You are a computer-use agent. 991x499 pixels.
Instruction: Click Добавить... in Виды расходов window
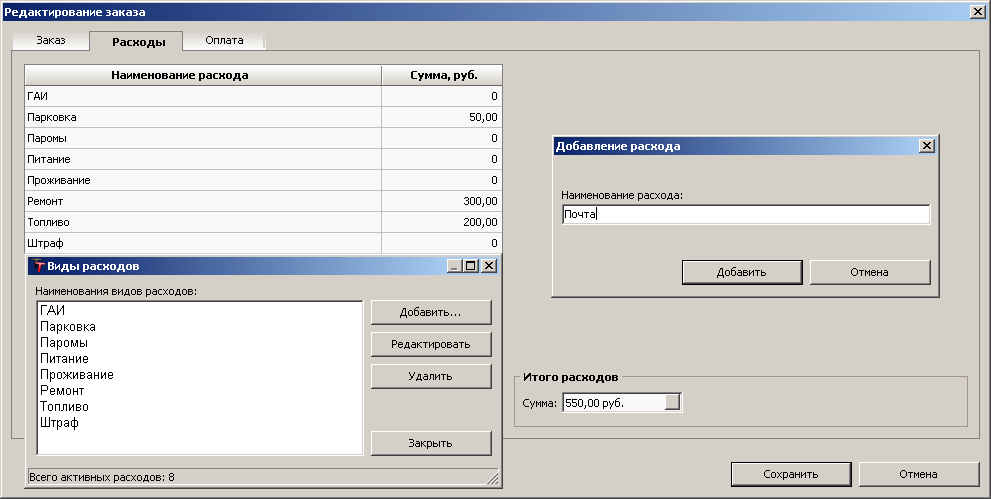[x=430, y=312]
